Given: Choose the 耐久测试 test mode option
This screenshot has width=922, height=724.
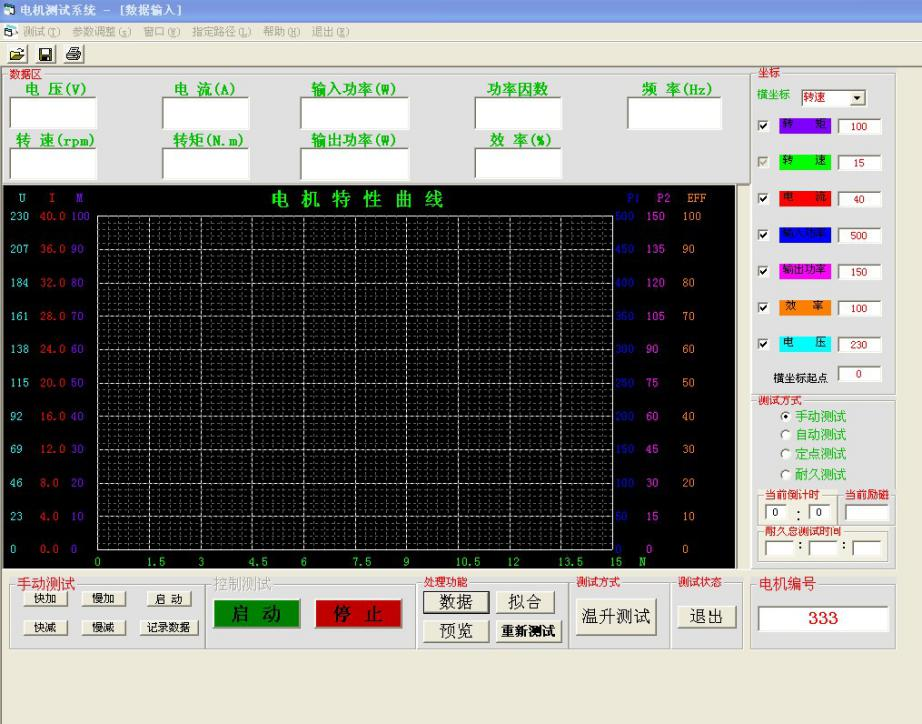Looking at the screenshot, I should 785,474.
